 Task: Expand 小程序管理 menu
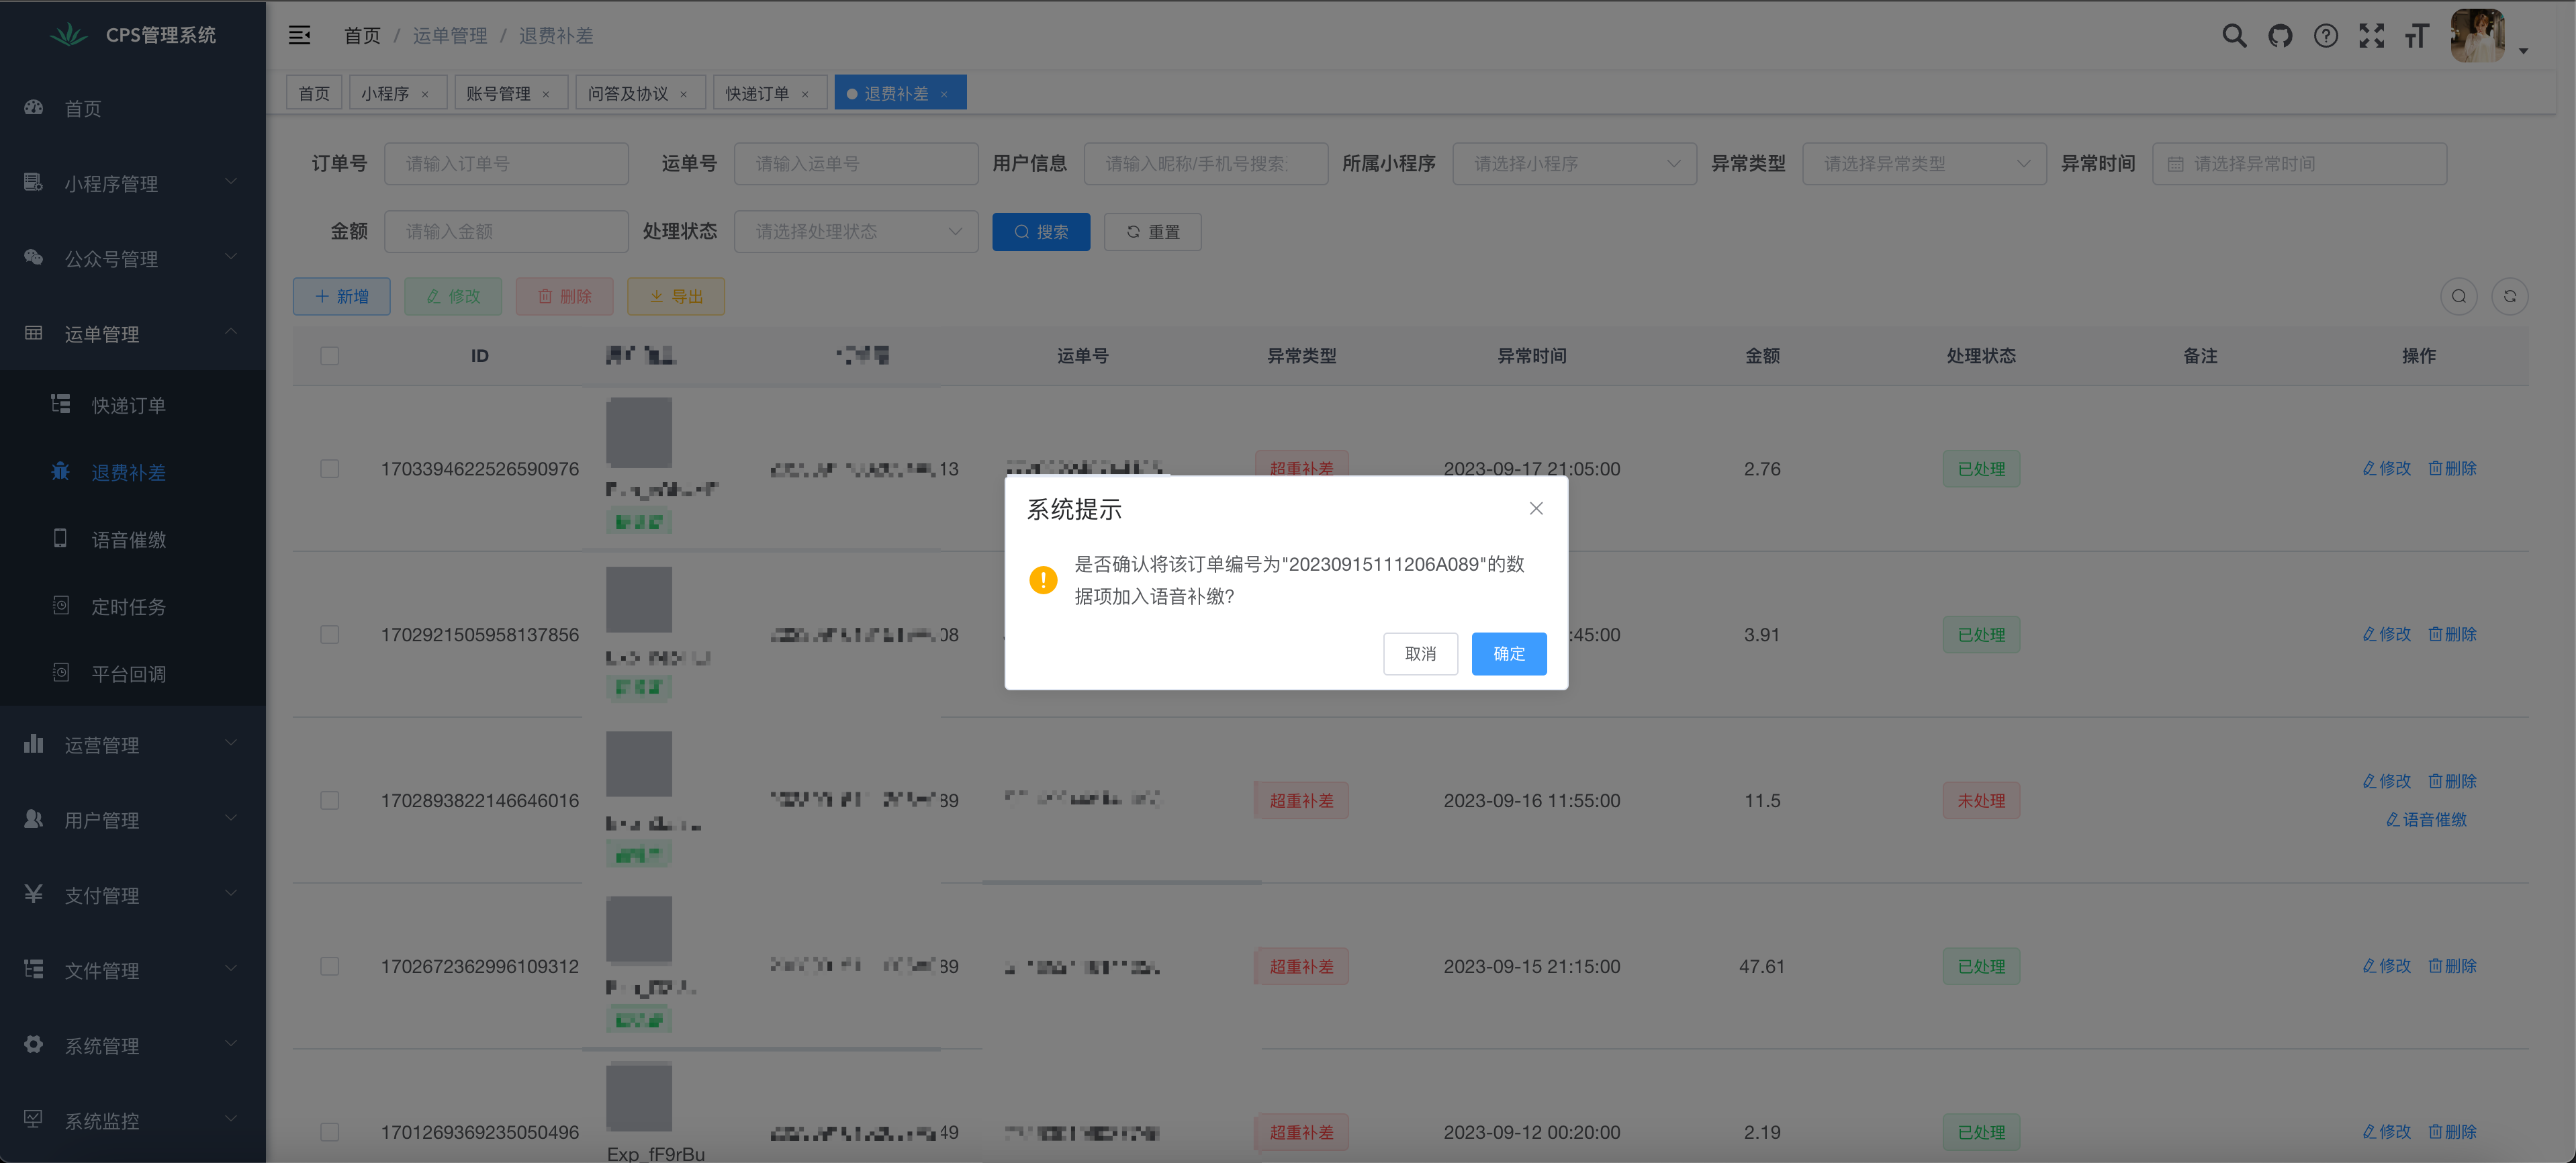click(x=133, y=183)
